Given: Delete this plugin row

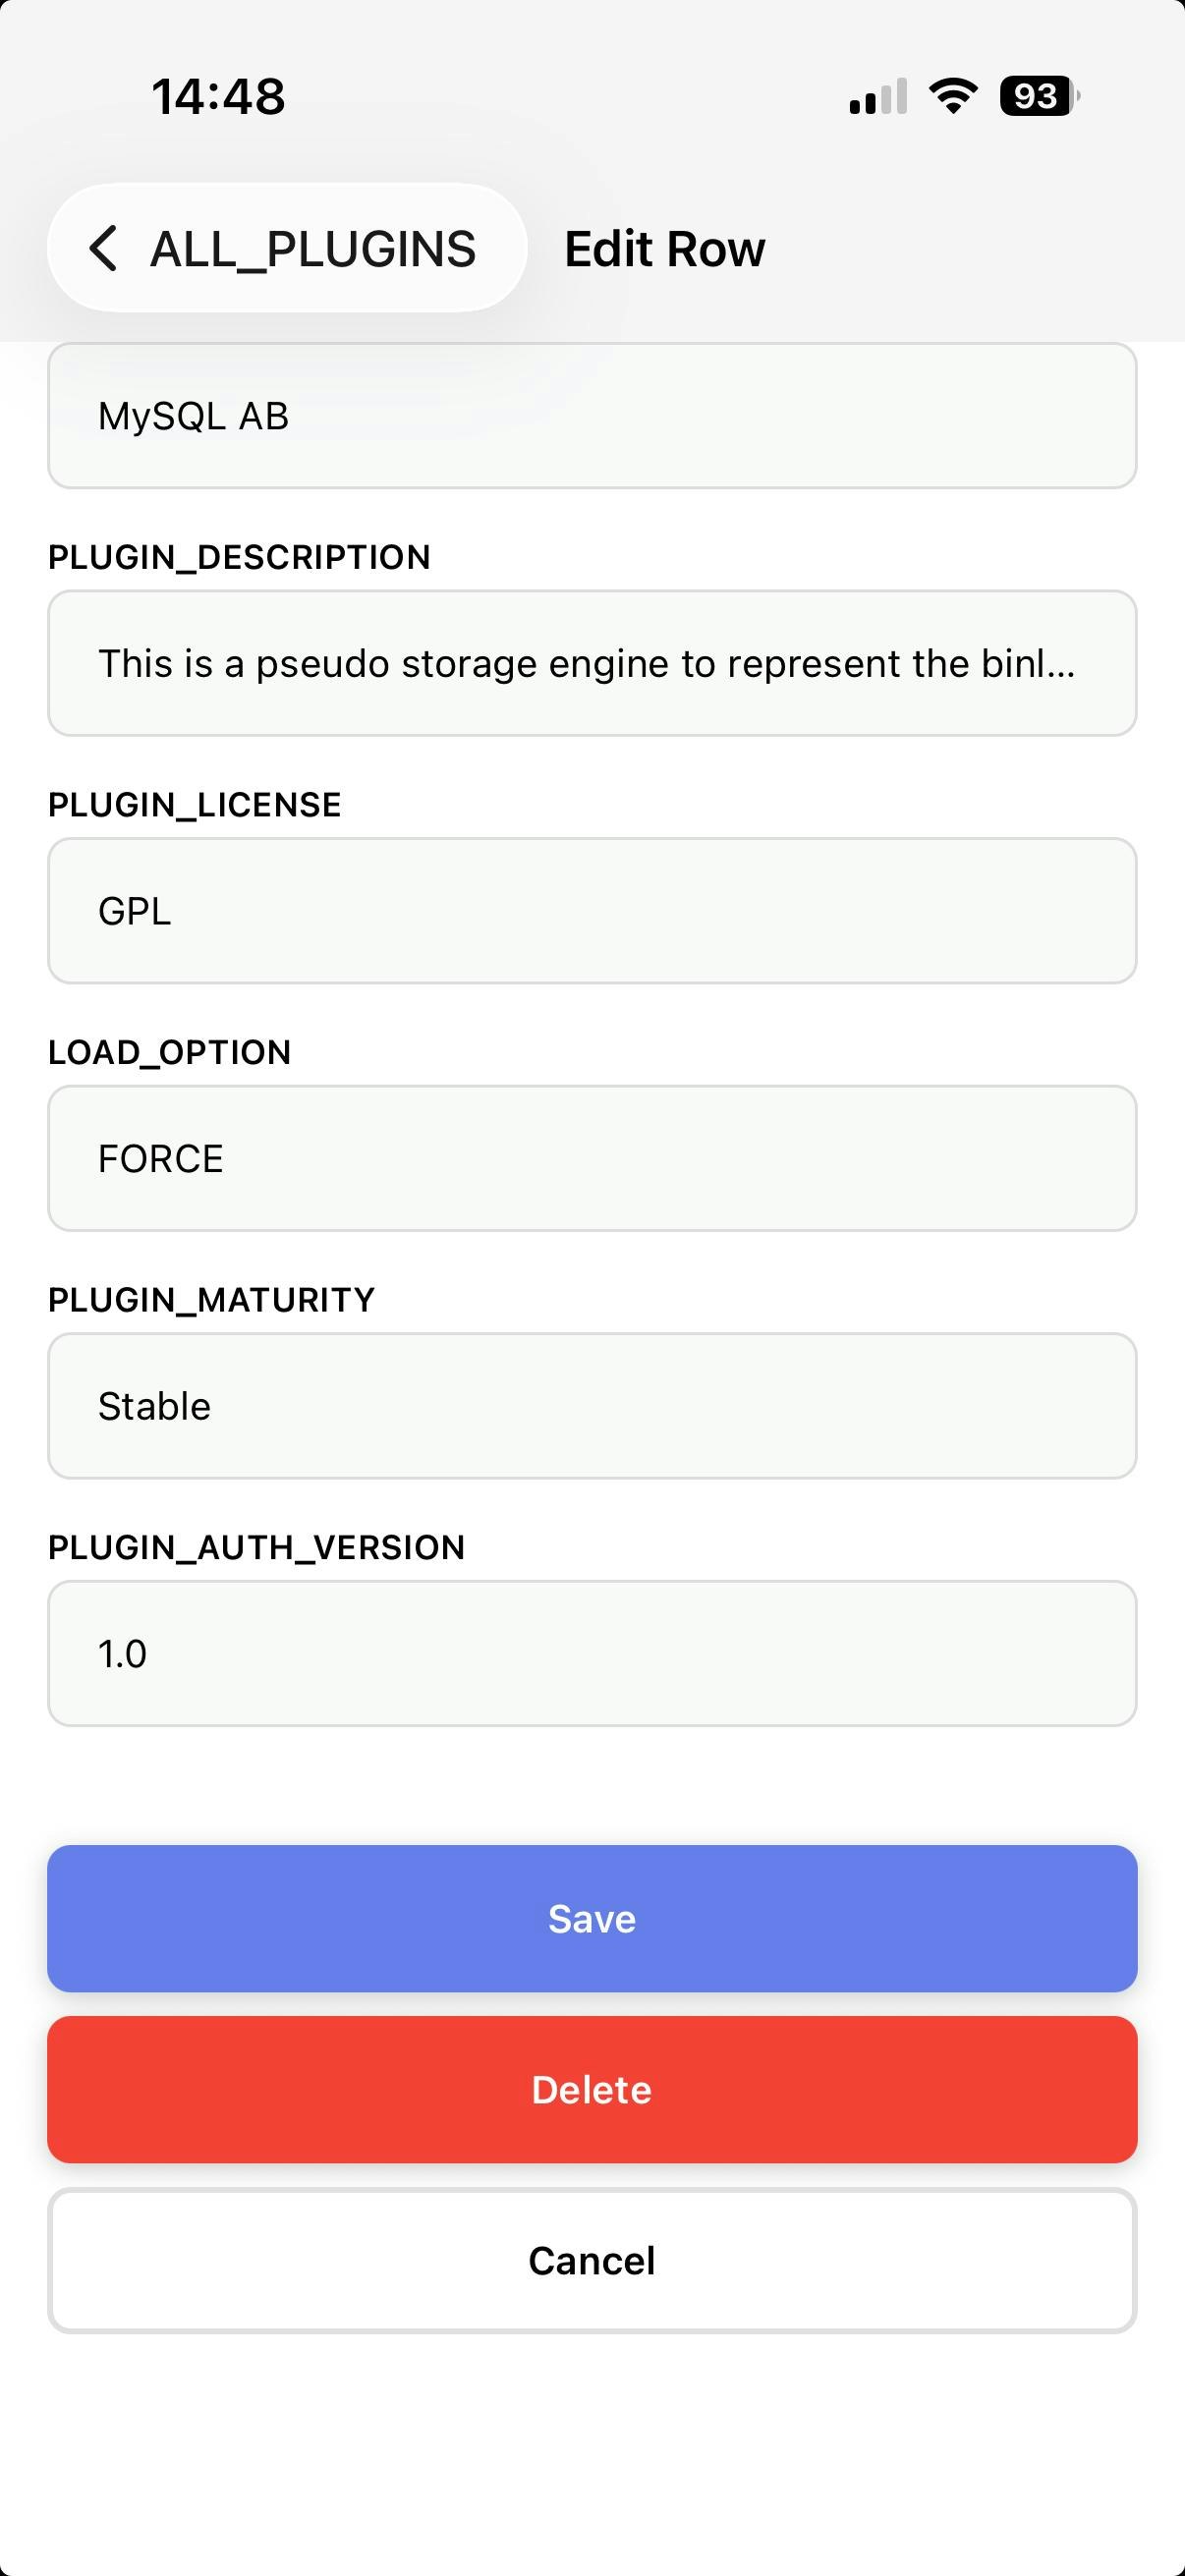Looking at the screenshot, I should (591, 2088).
